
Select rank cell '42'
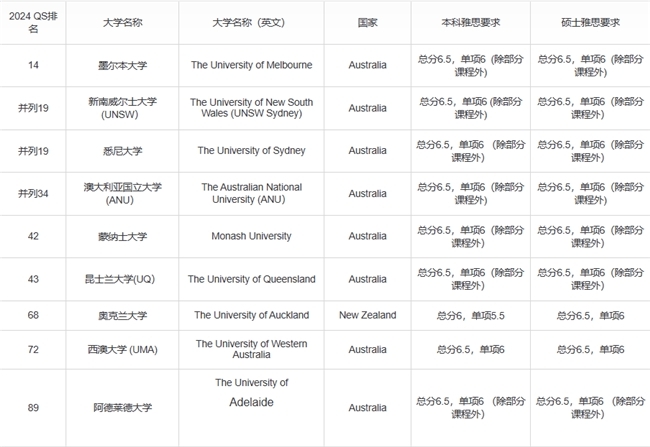click(33, 236)
